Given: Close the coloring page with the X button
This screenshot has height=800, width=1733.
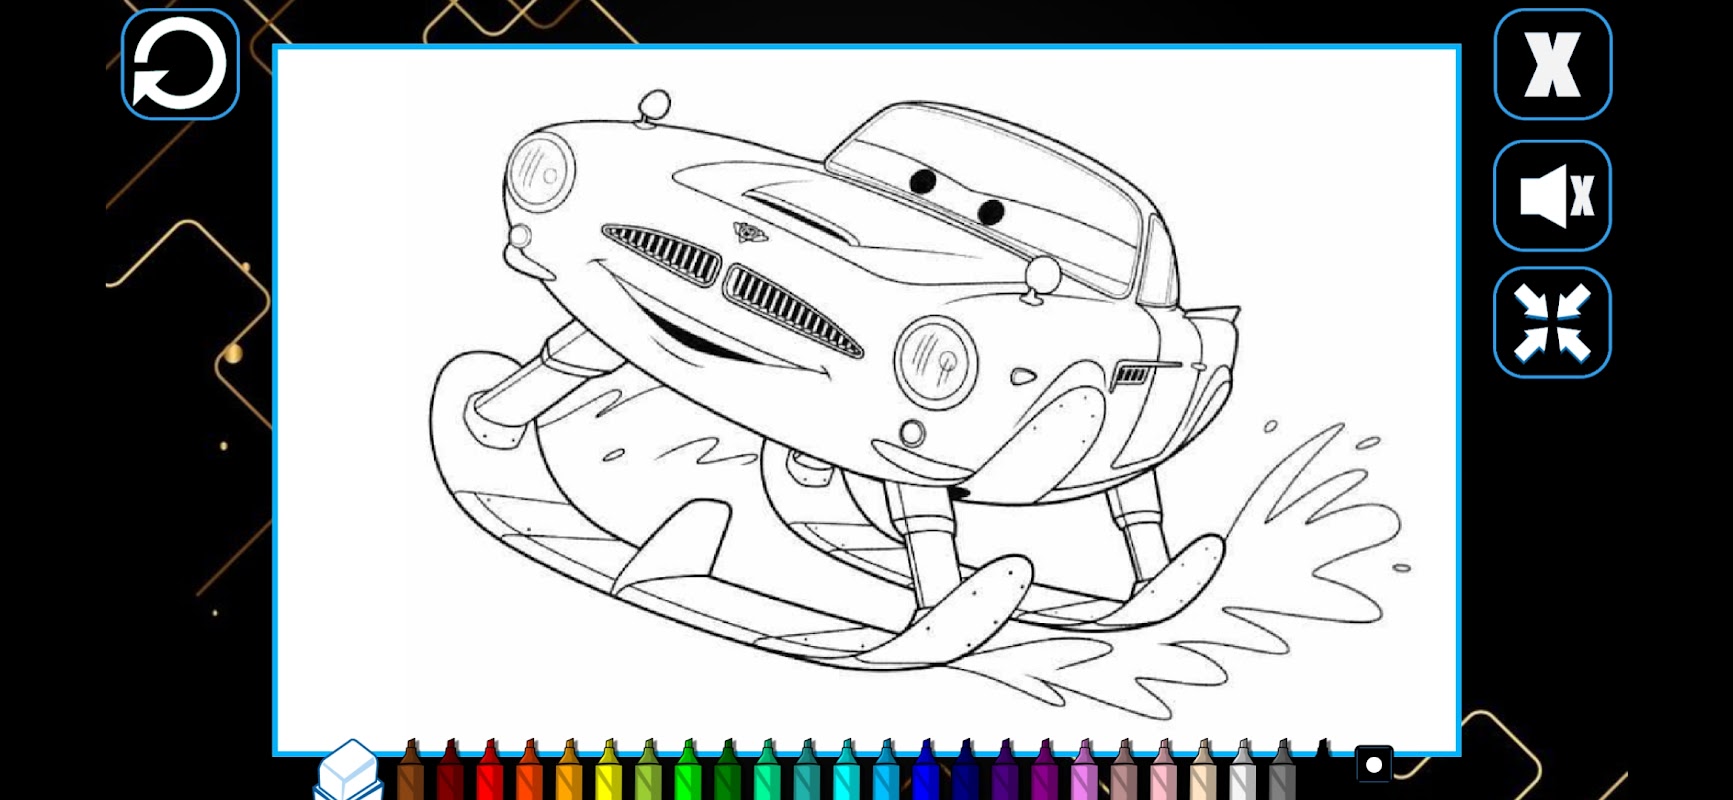Looking at the screenshot, I should (x=1552, y=64).
